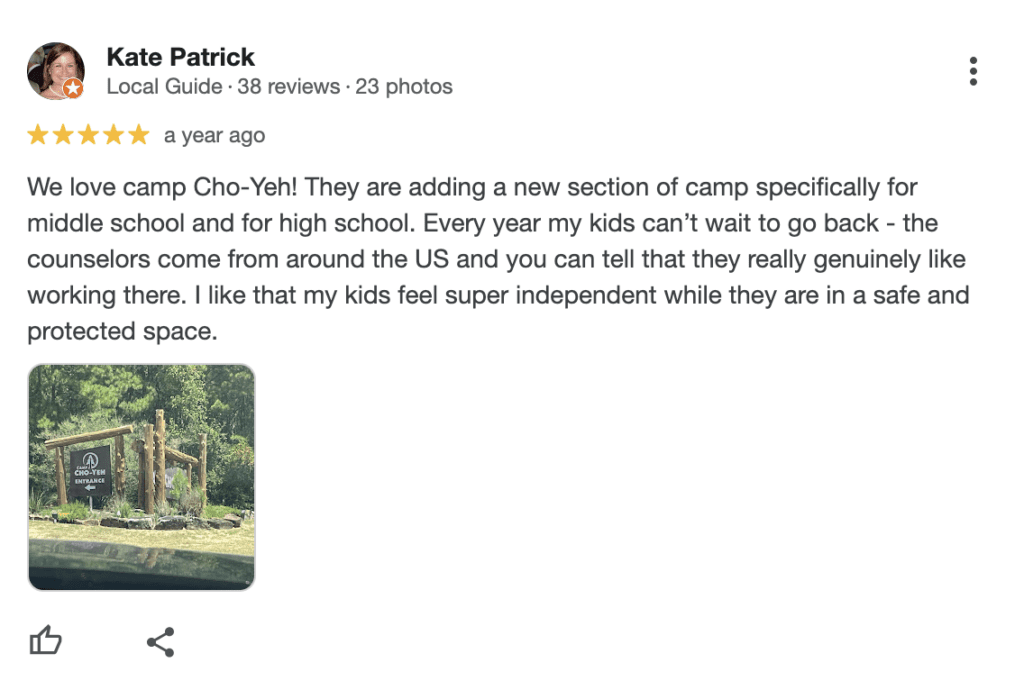Click the "23 photos" text

tap(404, 87)
